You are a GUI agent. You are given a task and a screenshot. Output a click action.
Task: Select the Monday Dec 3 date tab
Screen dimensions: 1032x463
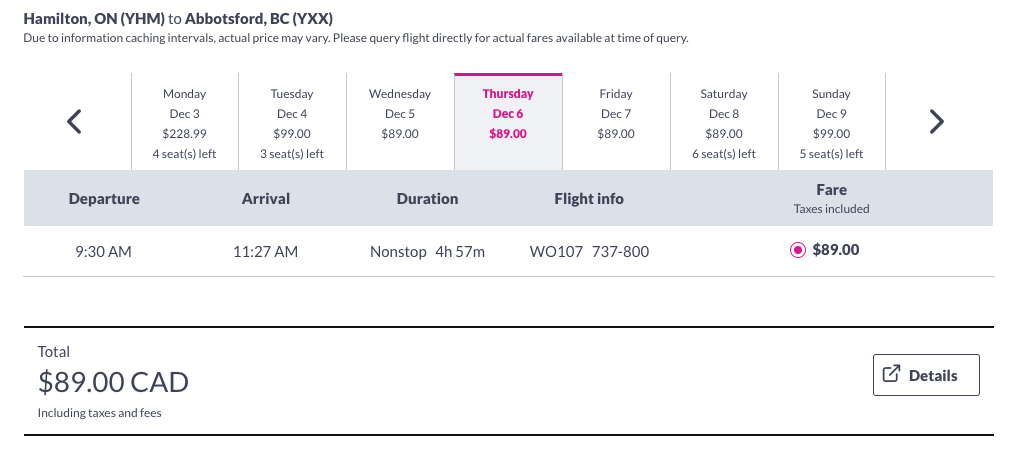click(185, 123)
